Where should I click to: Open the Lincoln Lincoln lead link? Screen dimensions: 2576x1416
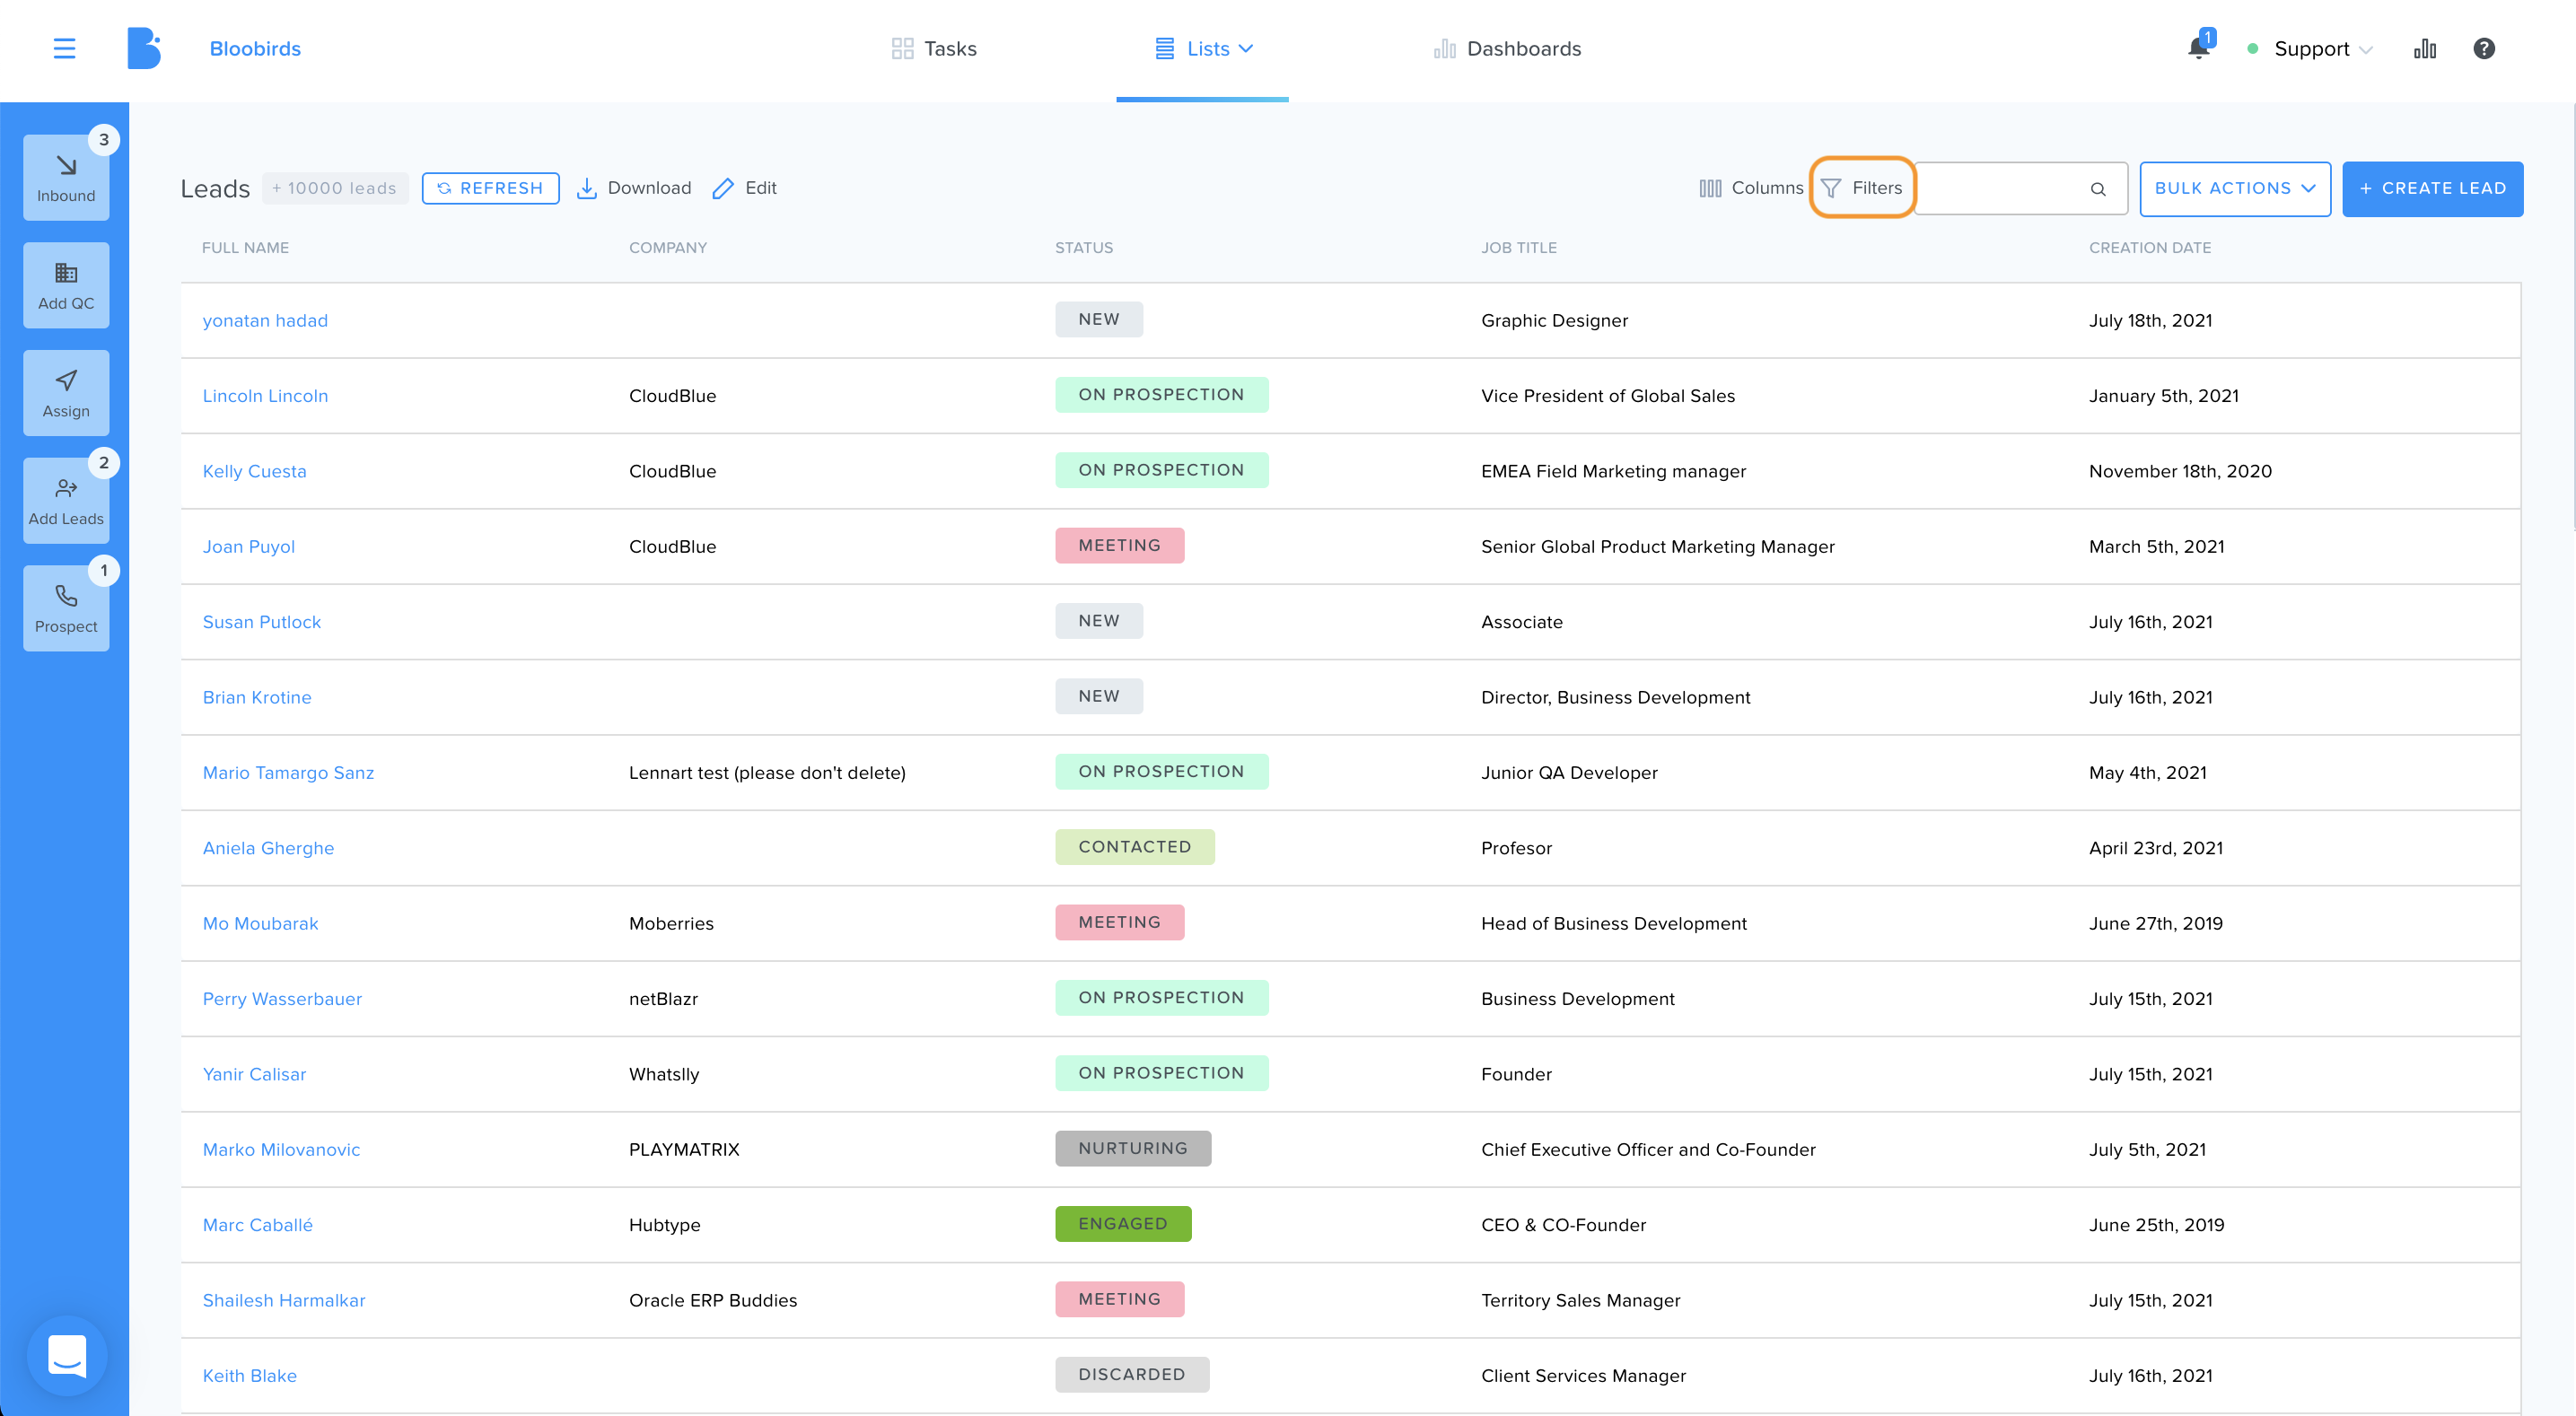265,396
